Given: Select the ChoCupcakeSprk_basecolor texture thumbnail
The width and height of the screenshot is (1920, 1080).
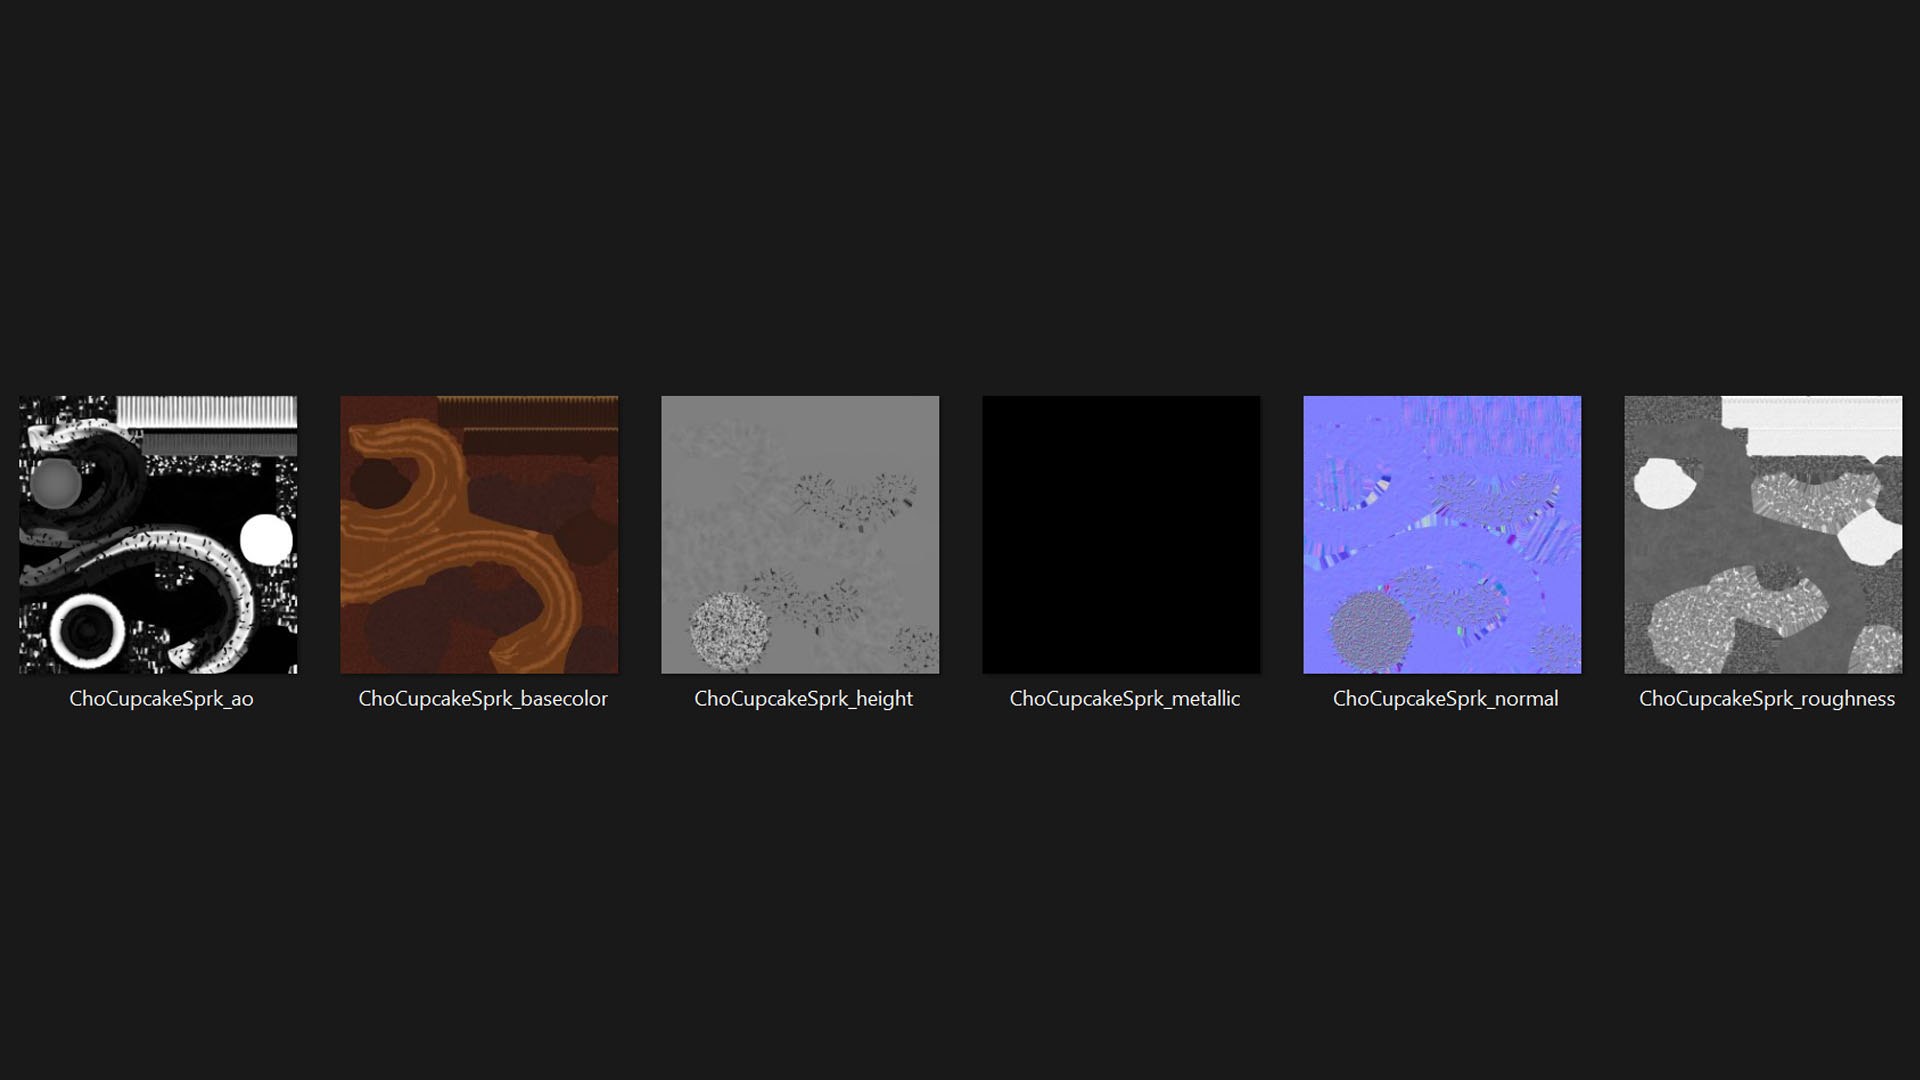Looking at the screenshot, I should tap(479, 535).
